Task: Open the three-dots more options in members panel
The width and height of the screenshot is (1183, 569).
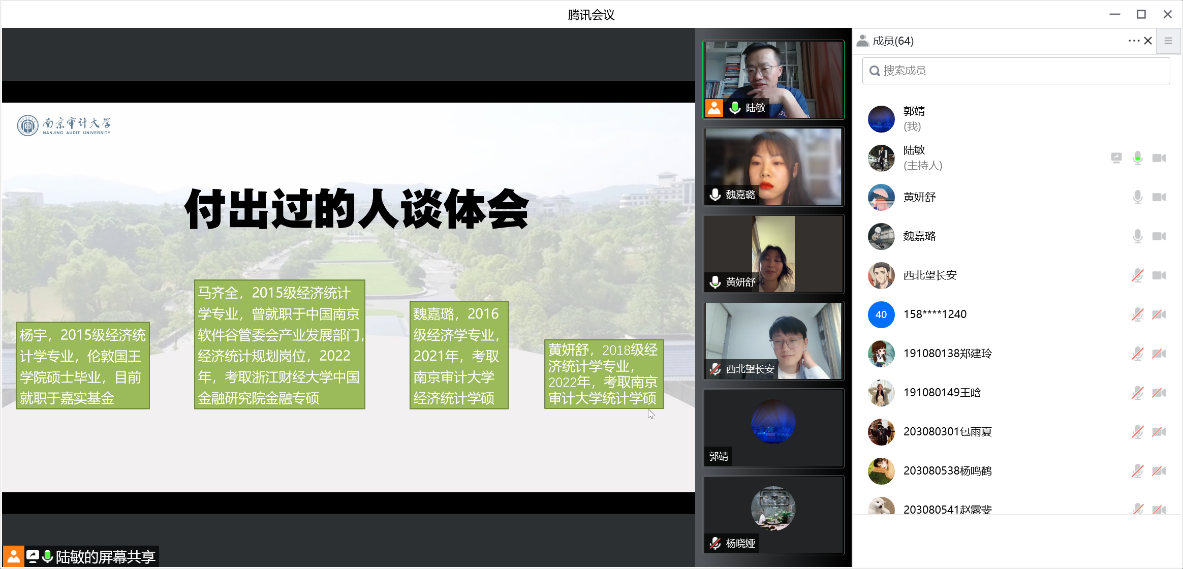Action: 1133,41
